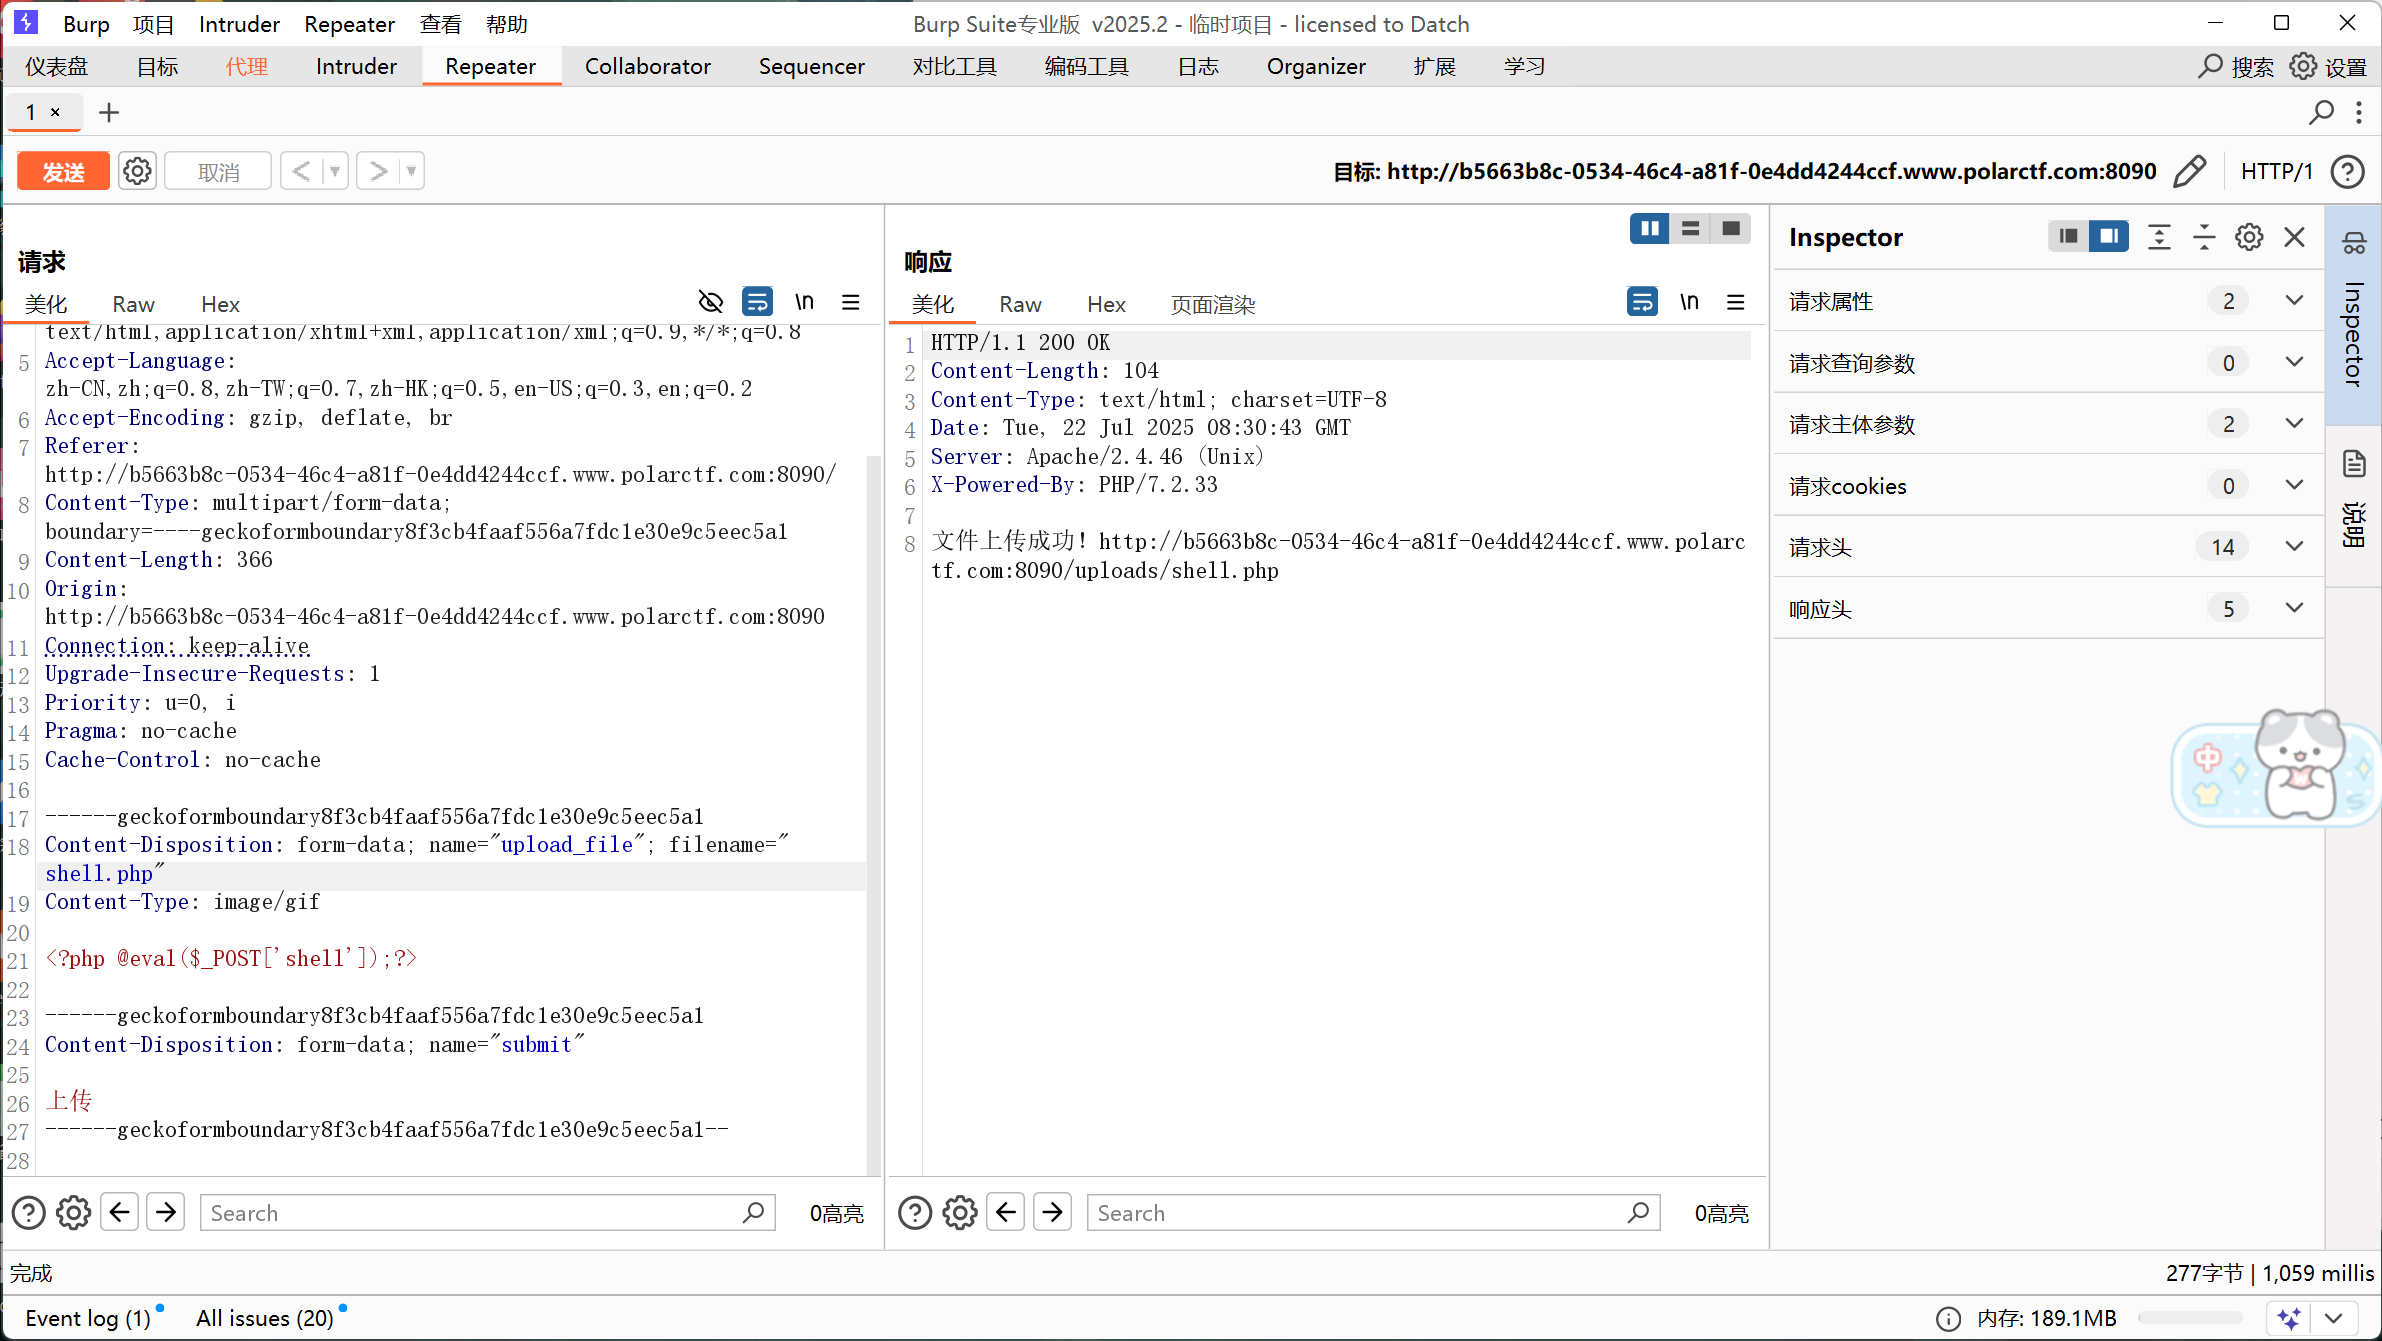The image size is (2382, 1341).
Task: Click the 发送 send button
Action: pyautogui.click(x=63, y=171)
